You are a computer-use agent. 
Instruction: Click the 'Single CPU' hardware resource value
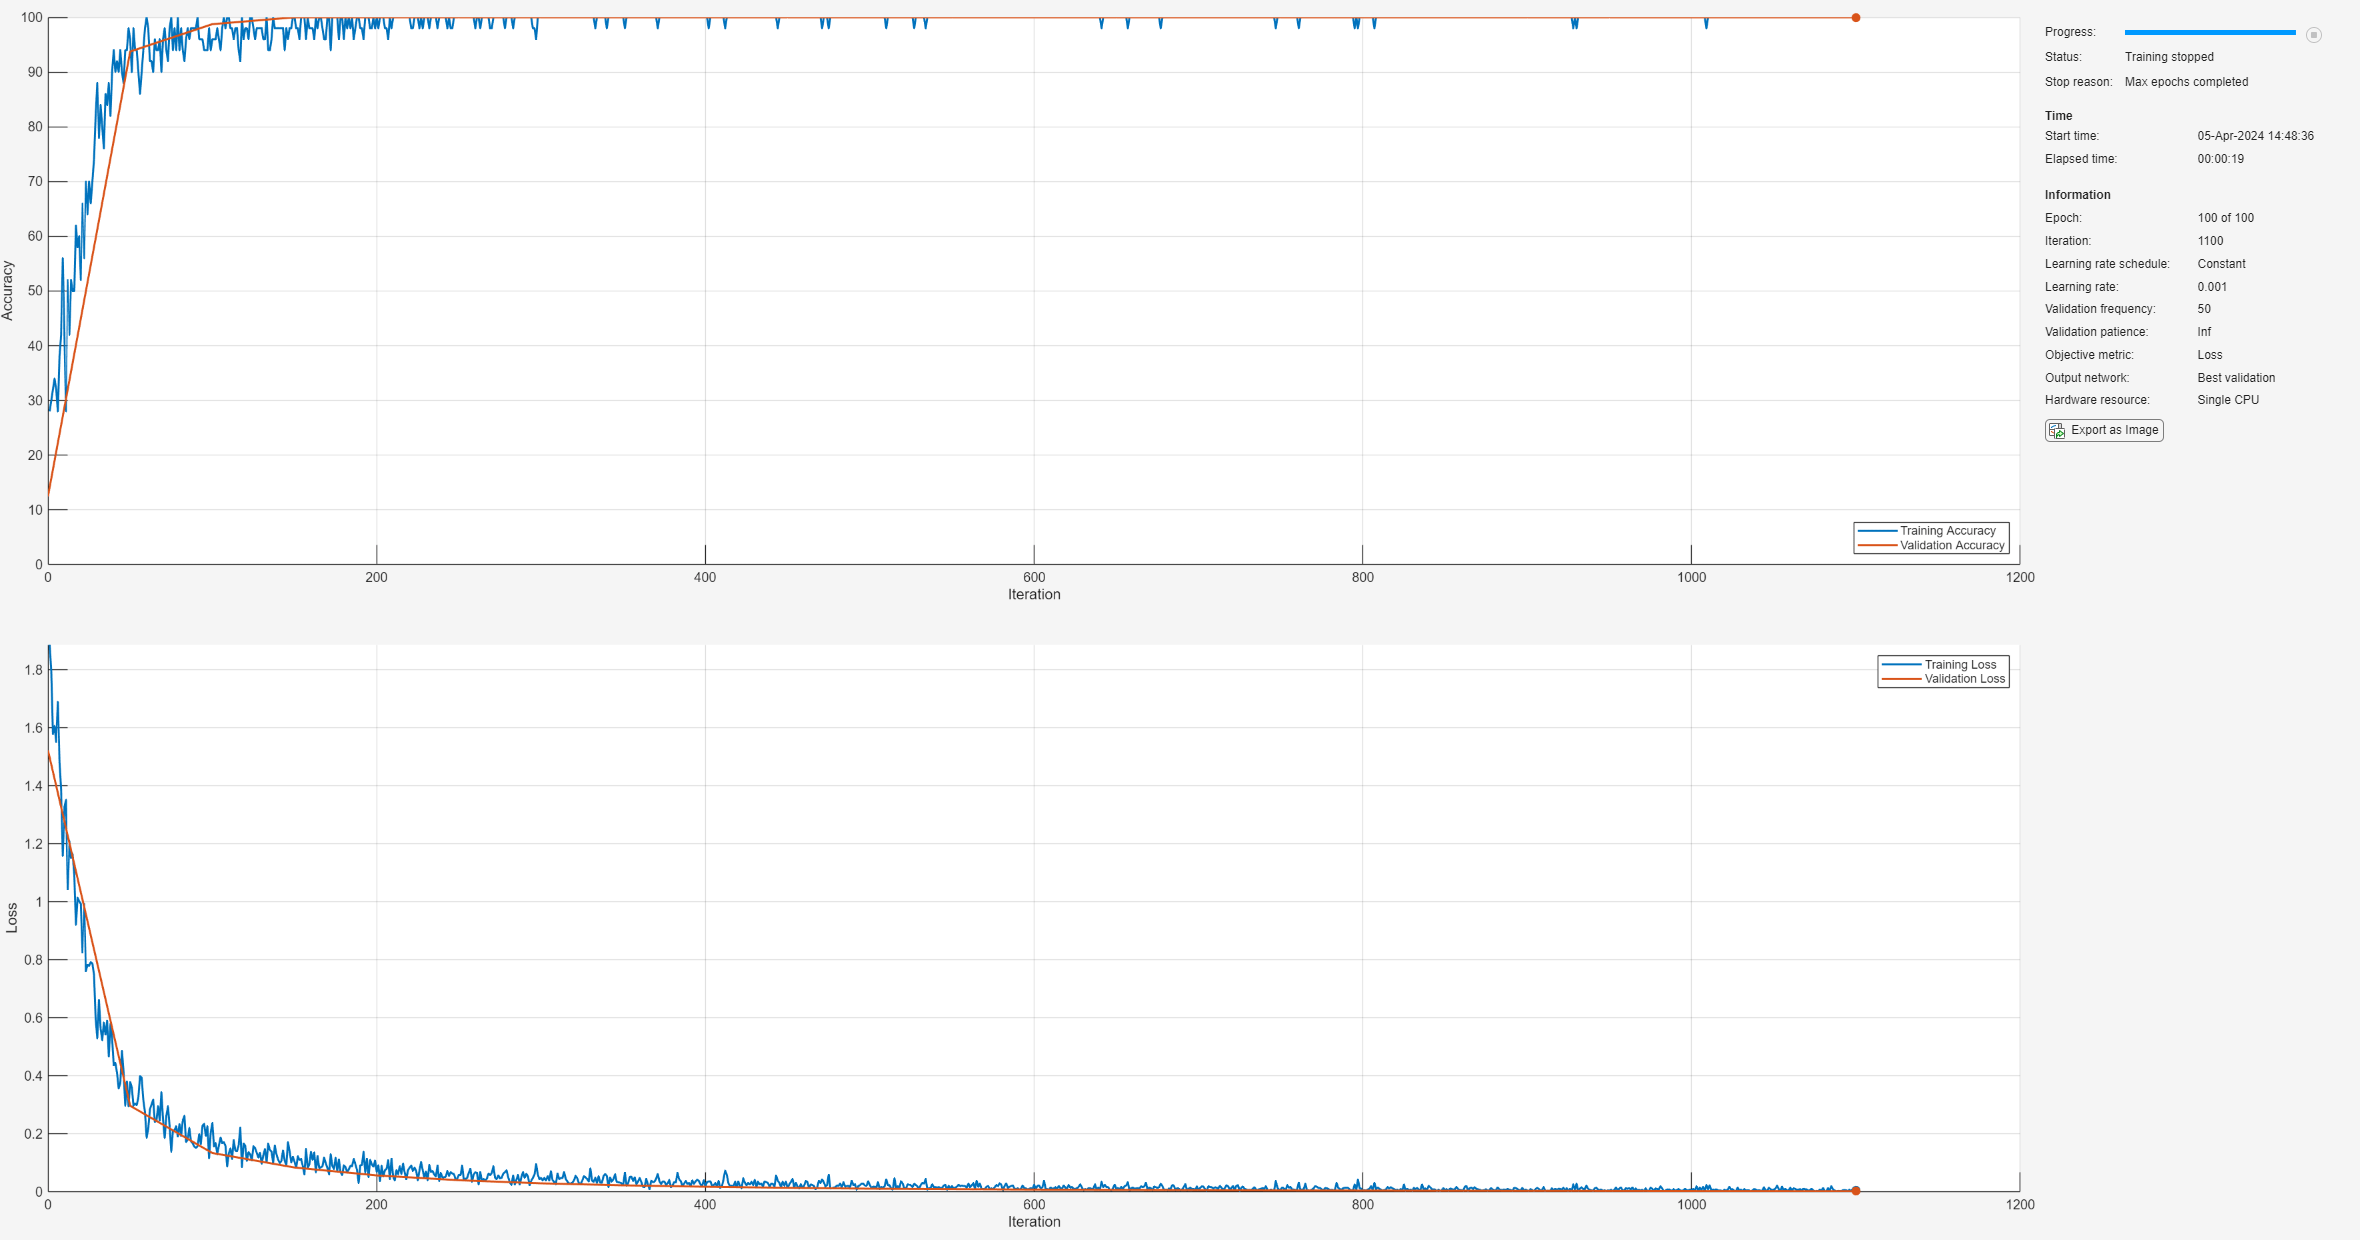click(2228, 400)
